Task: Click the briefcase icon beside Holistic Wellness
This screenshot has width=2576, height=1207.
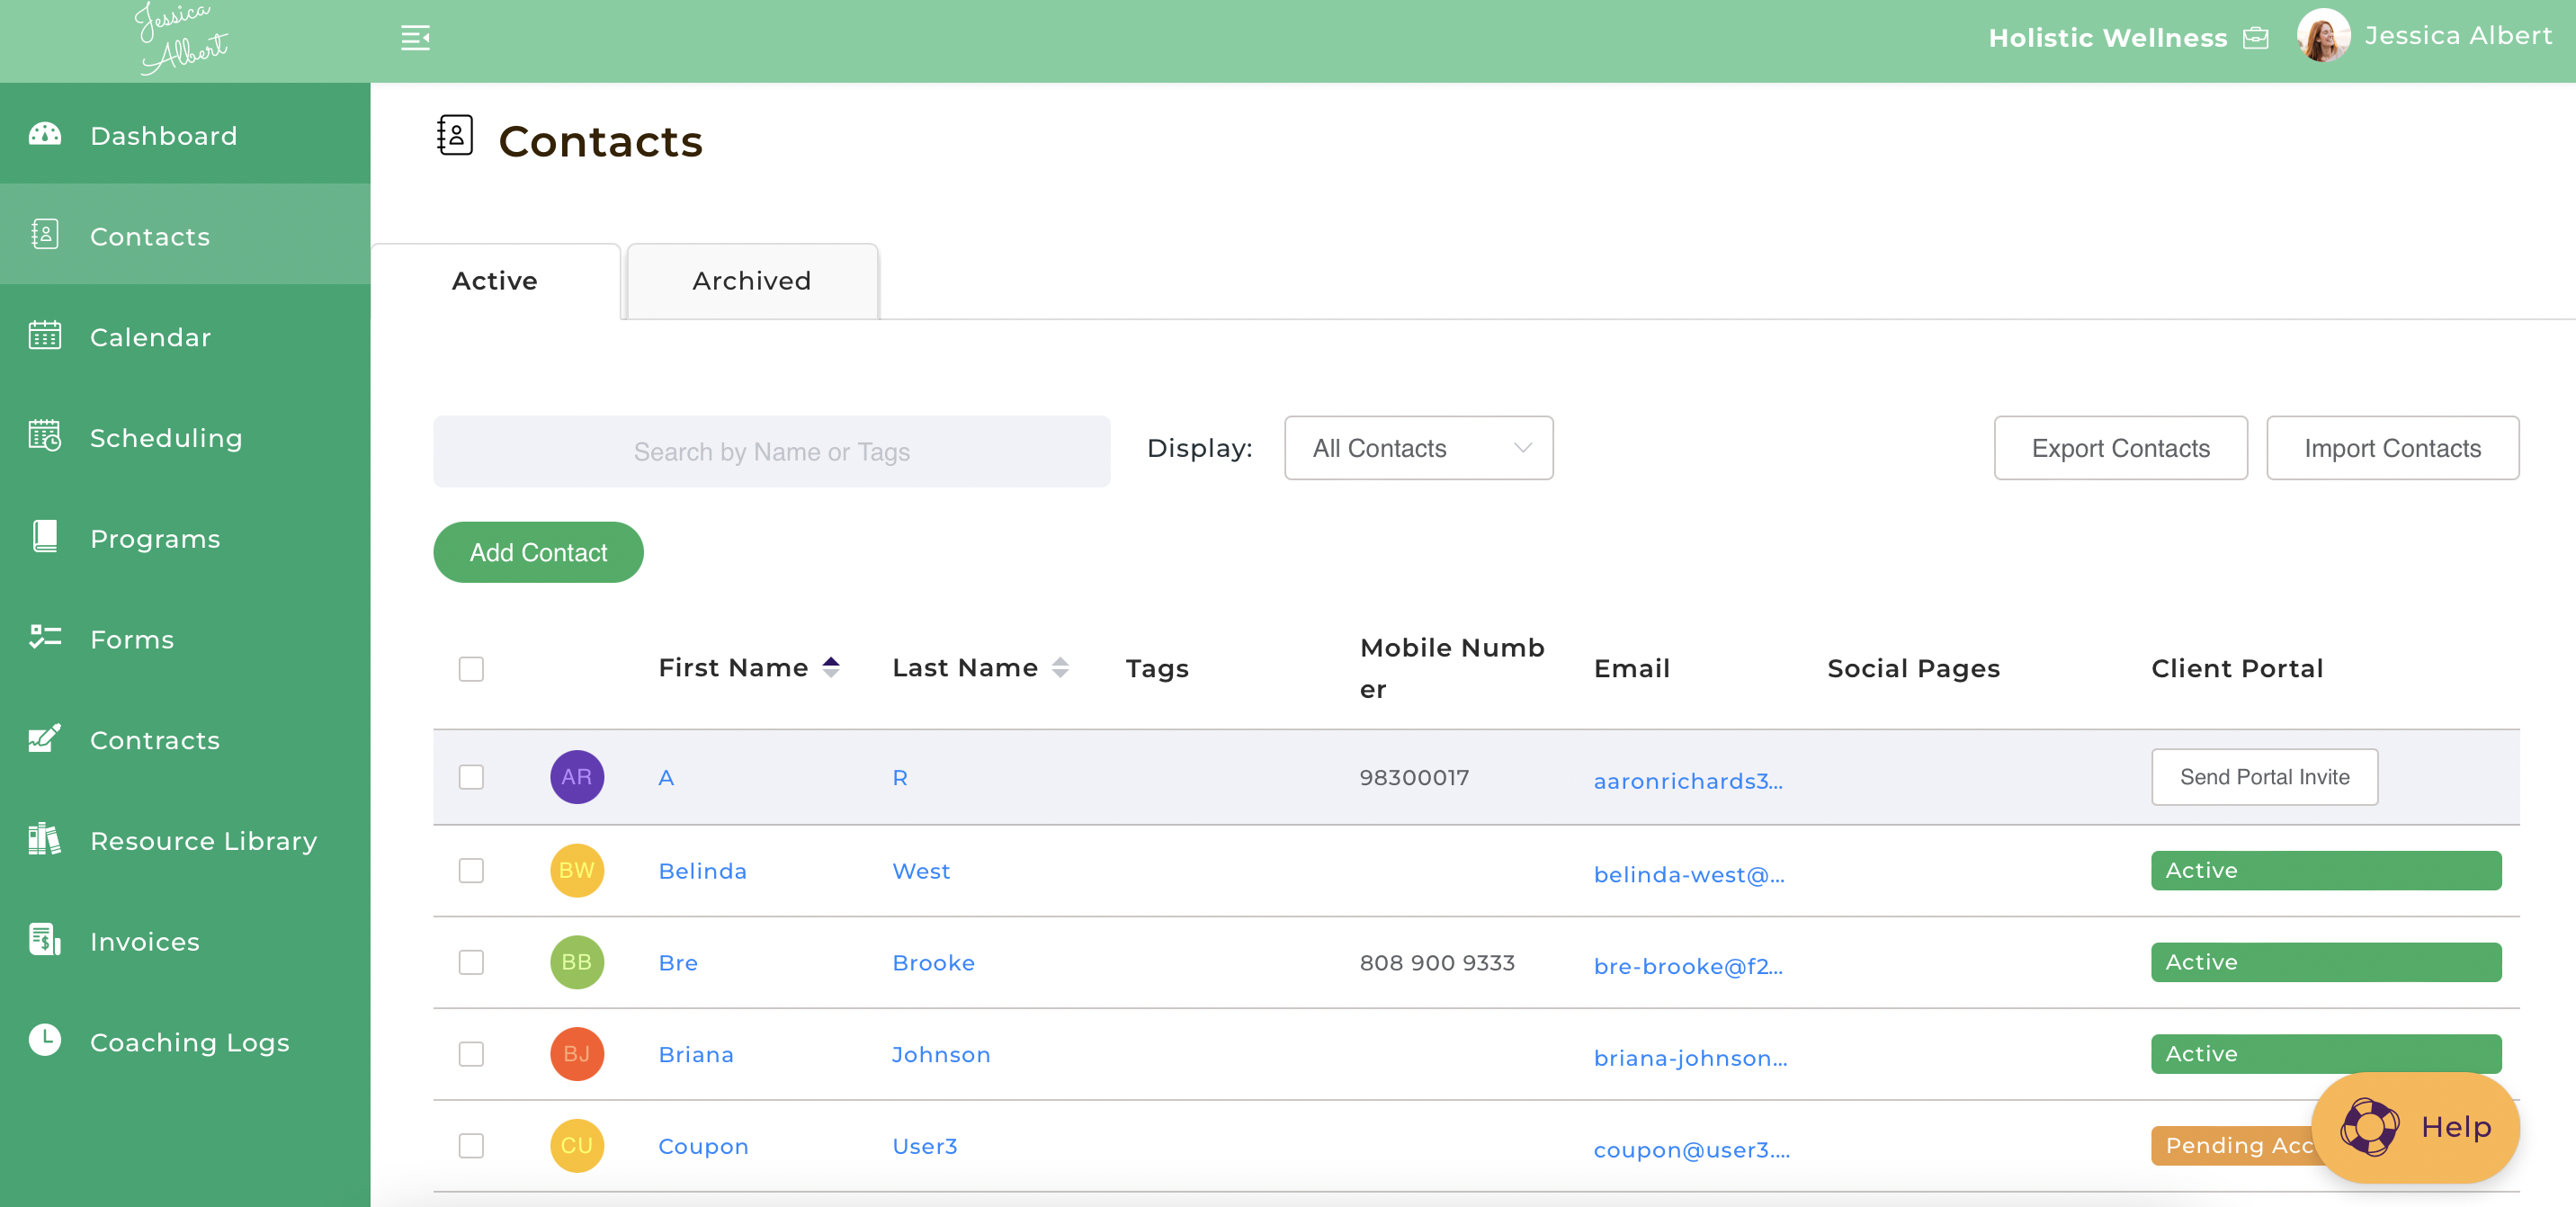Action: click(x=2256, y=38)
